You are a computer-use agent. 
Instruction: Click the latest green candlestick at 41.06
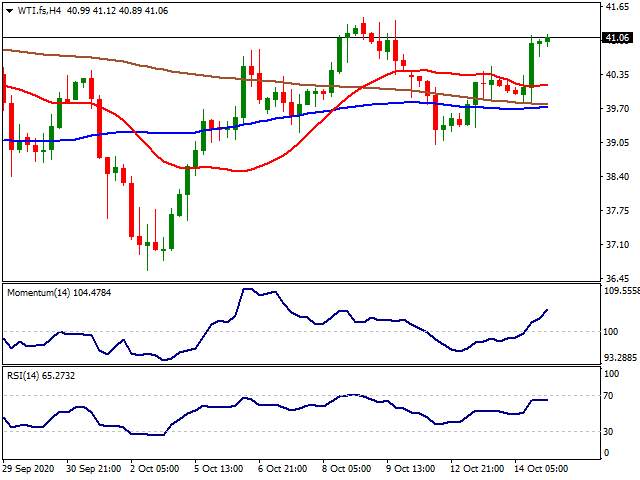(x=547, y=40)
